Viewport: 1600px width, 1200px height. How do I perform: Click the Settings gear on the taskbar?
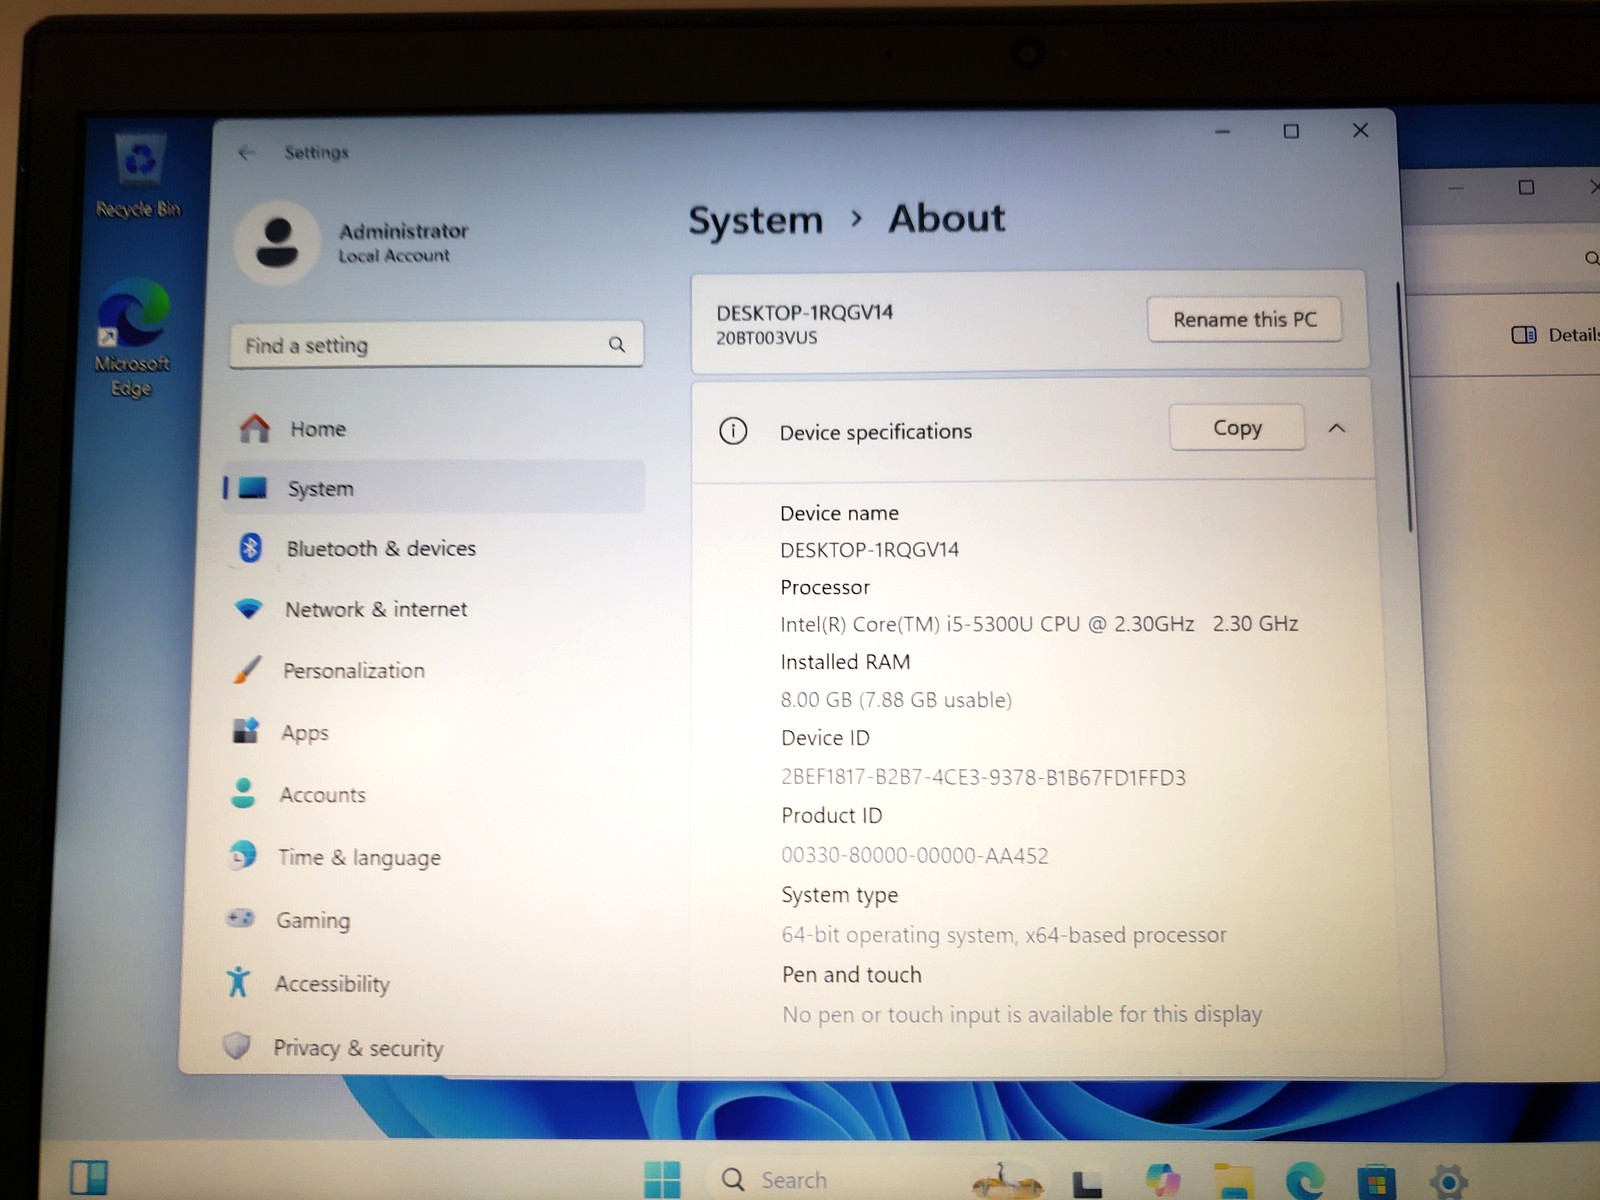tap(1449, 1182)
